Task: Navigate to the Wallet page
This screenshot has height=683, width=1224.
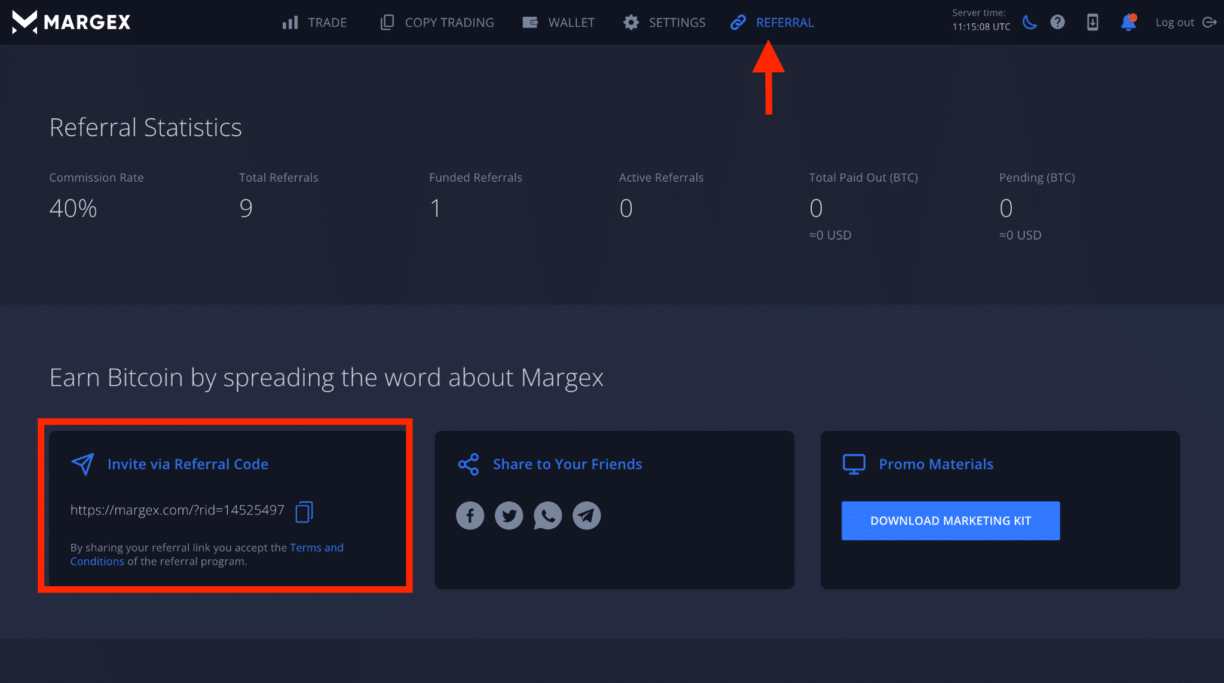Action: coord(558,21)
